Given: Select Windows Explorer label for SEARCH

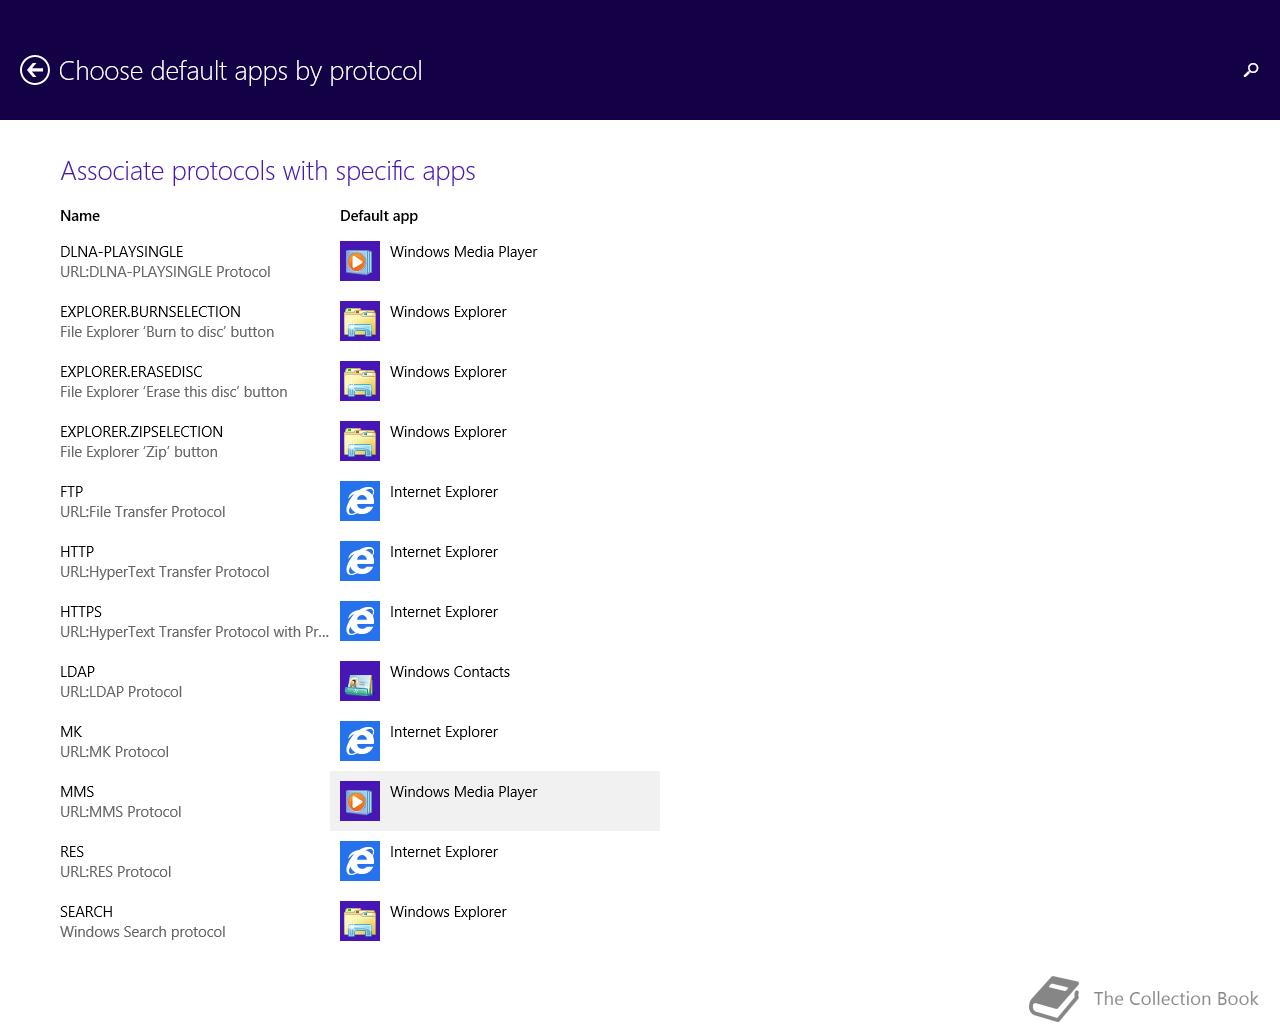Looking at the screenshot, I should pos(448,912).
